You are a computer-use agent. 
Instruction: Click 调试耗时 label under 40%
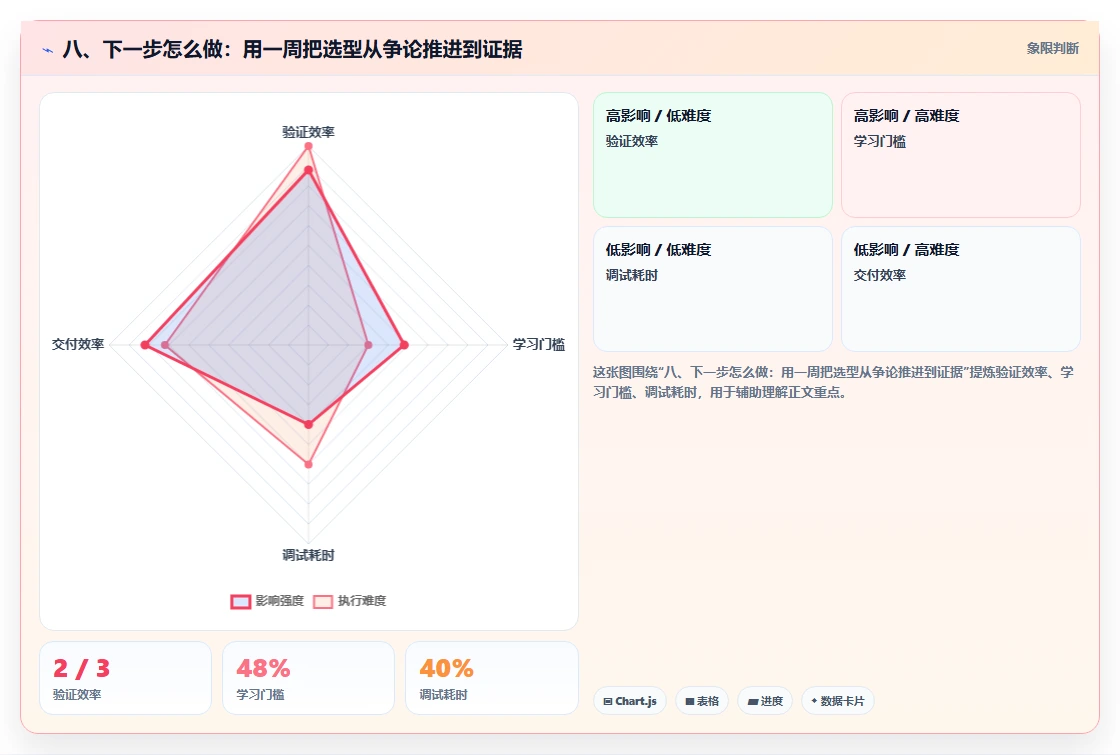[444, 694]
